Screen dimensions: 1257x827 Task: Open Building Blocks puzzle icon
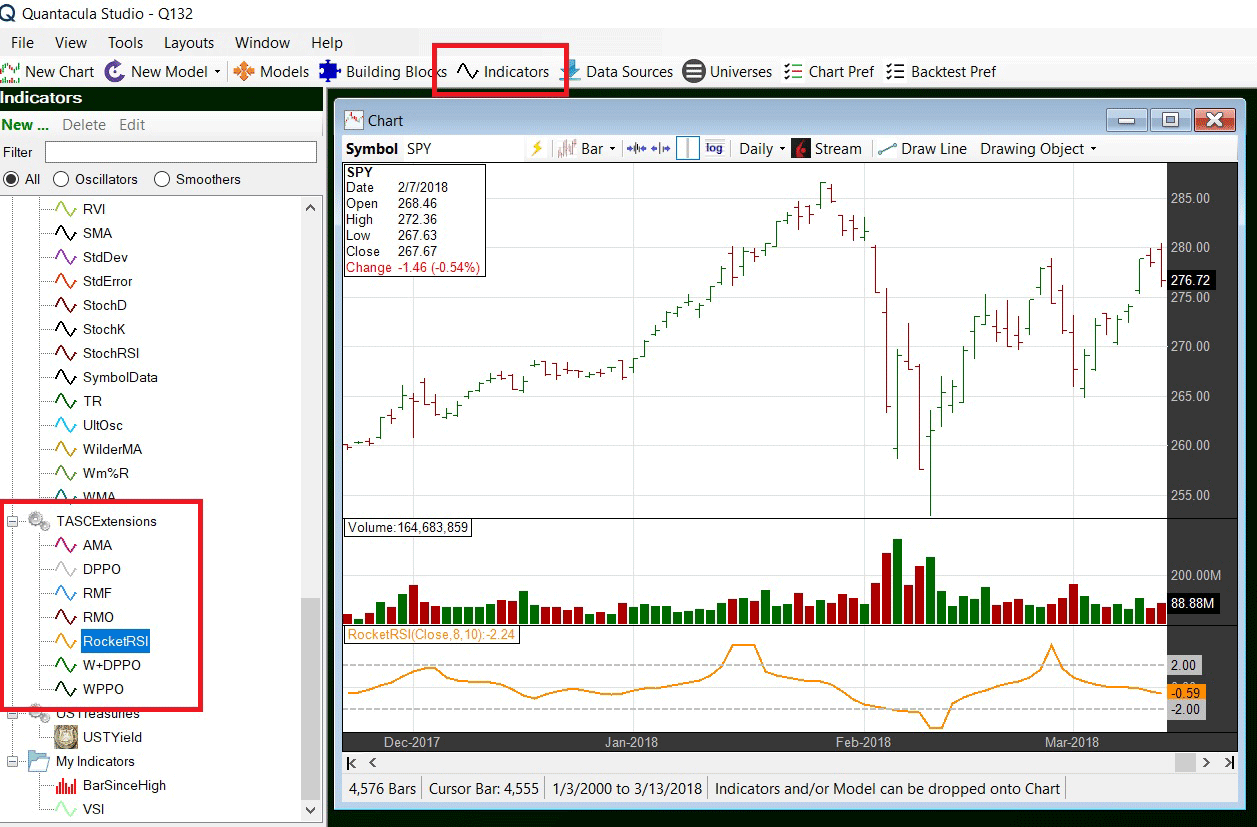329,71
